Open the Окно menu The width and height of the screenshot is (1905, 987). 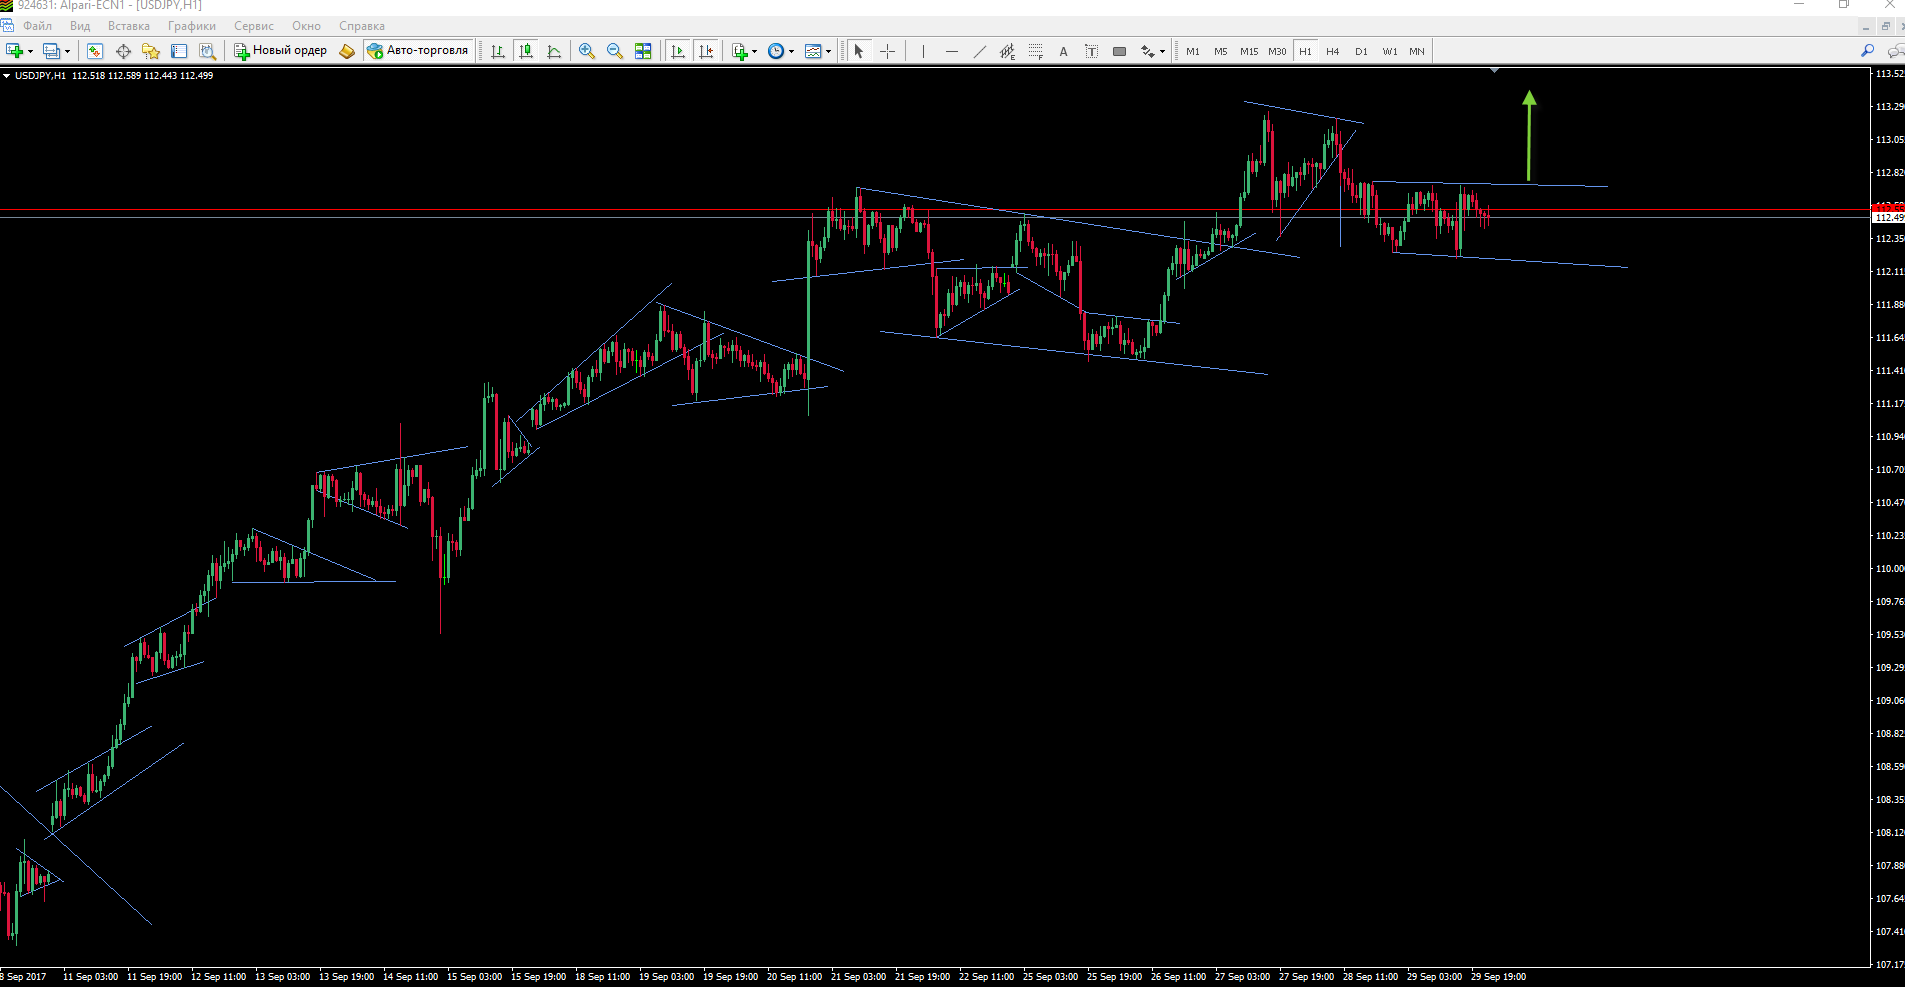pyautogui.click(x=306, y=26)
